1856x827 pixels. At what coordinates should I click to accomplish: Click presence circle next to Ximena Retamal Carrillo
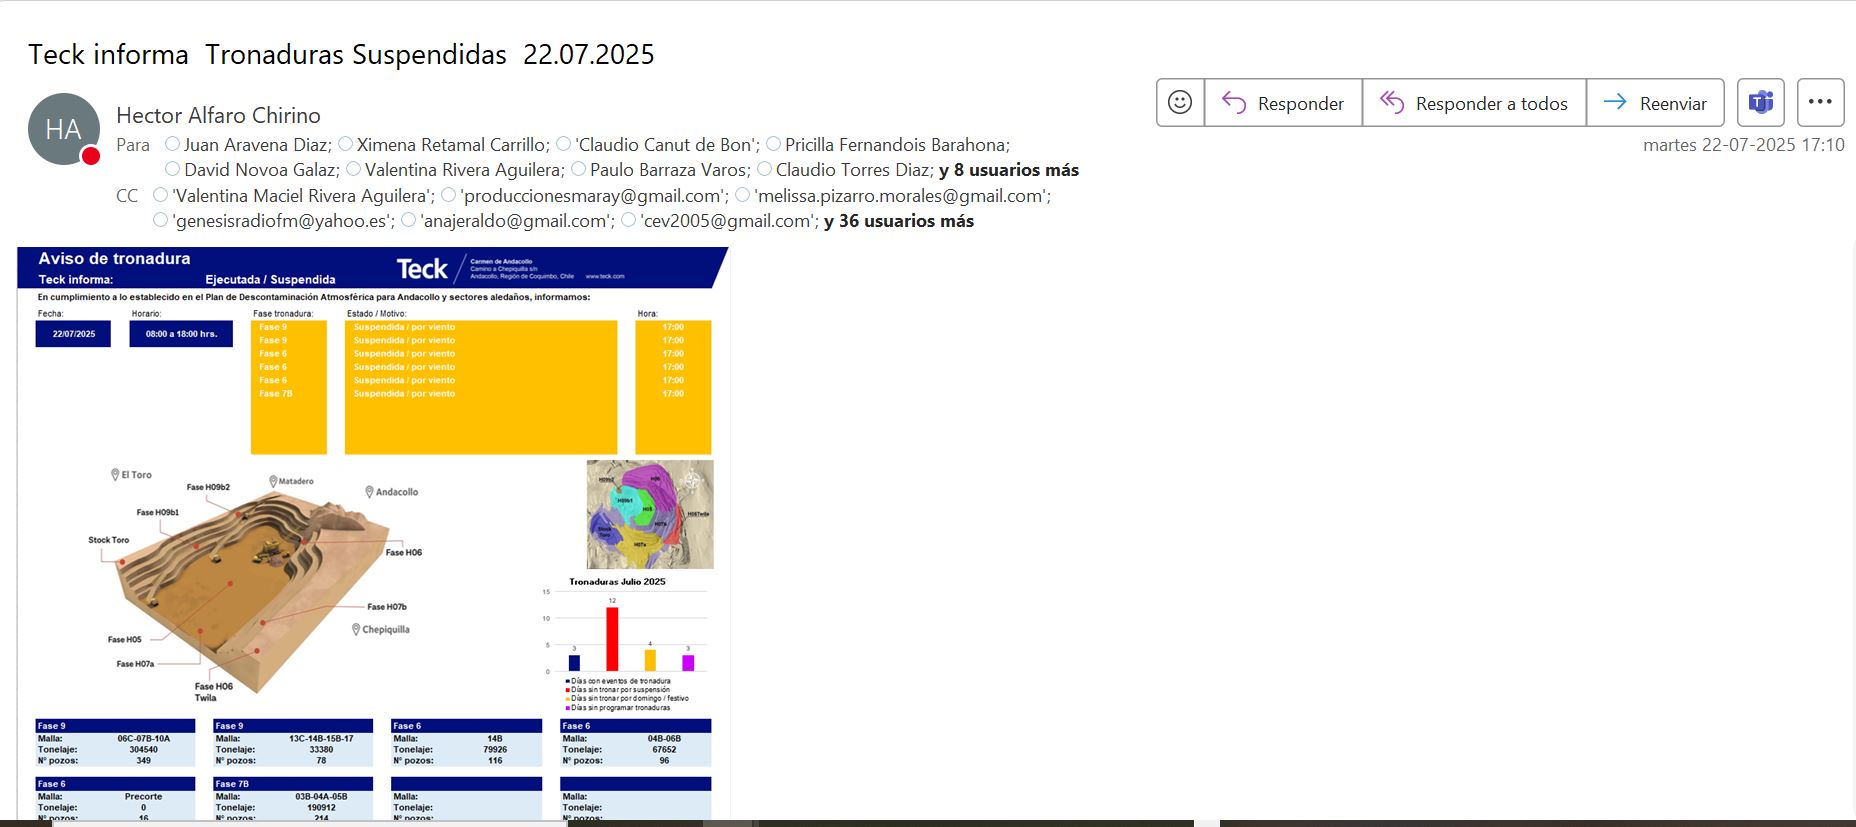(x=346, y=144)
